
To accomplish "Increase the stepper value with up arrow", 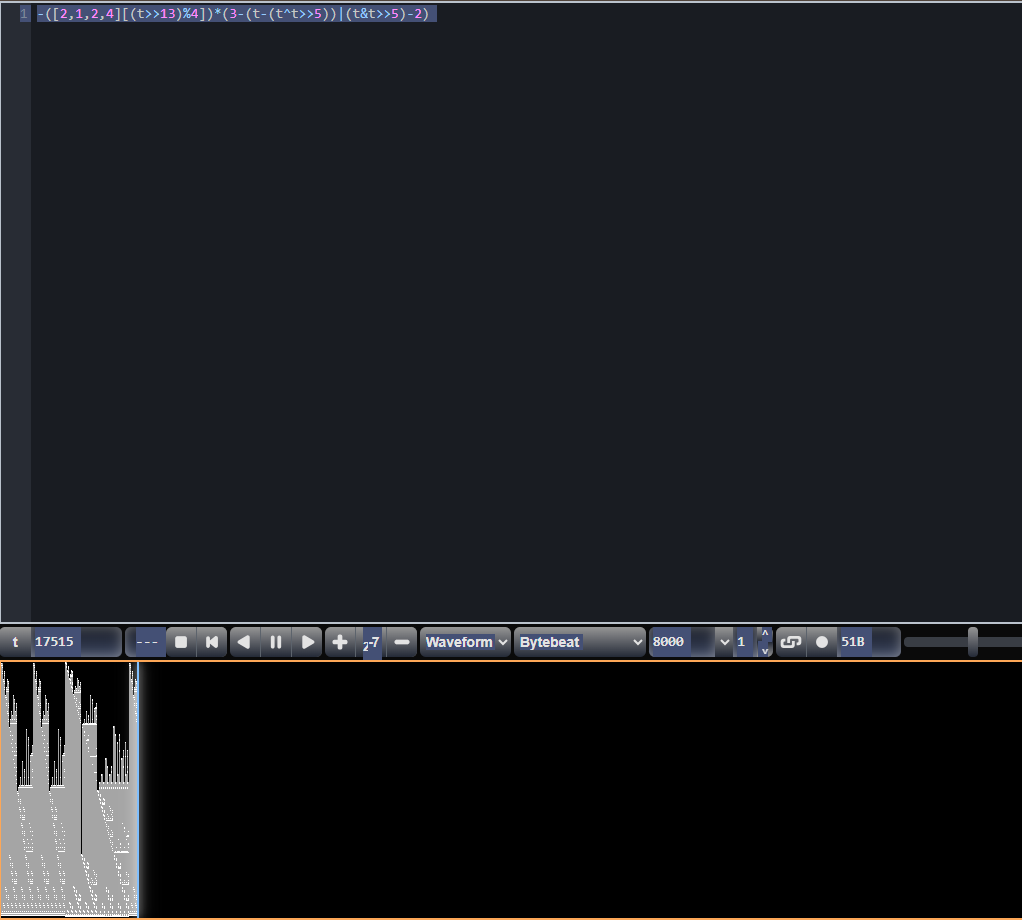I will pos(765,634).
